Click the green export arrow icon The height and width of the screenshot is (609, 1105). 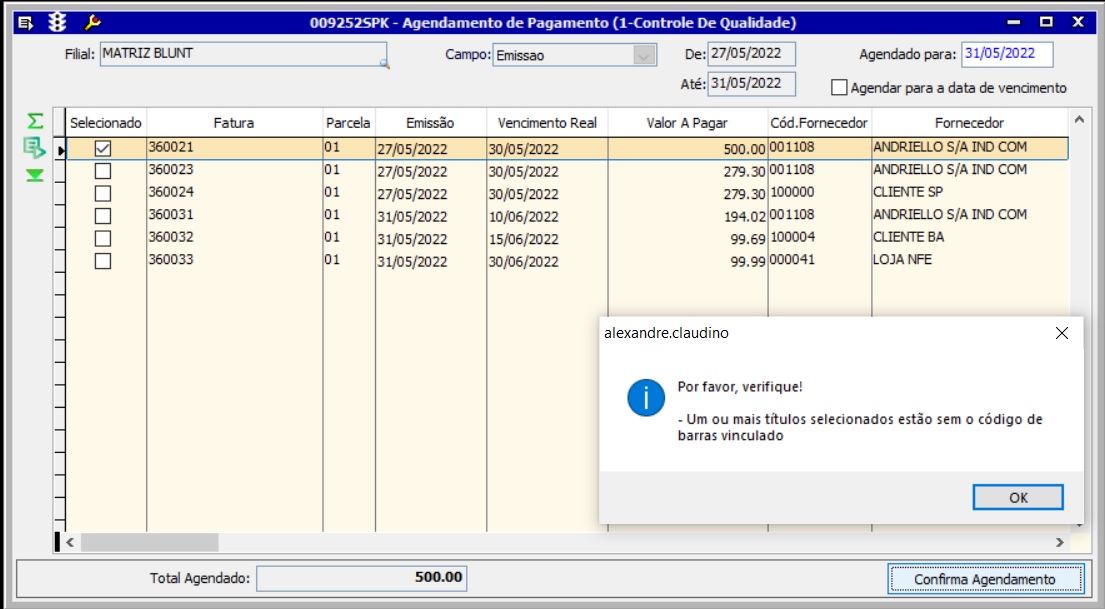click(35, 148)
